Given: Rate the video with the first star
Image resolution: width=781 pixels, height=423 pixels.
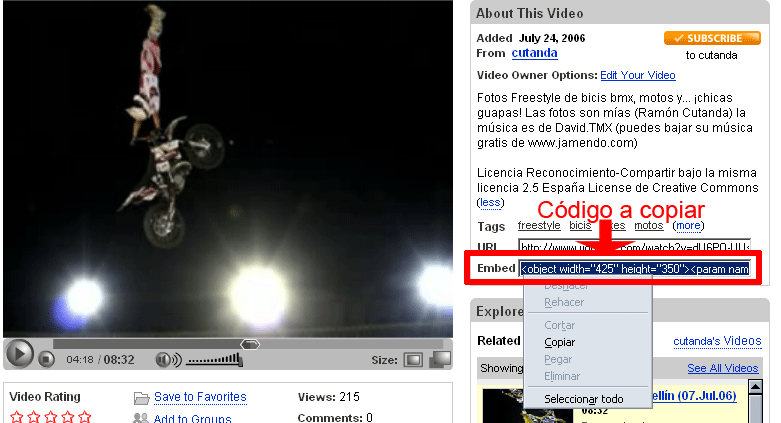Looking at the screenshot, I should click(16, 416).
